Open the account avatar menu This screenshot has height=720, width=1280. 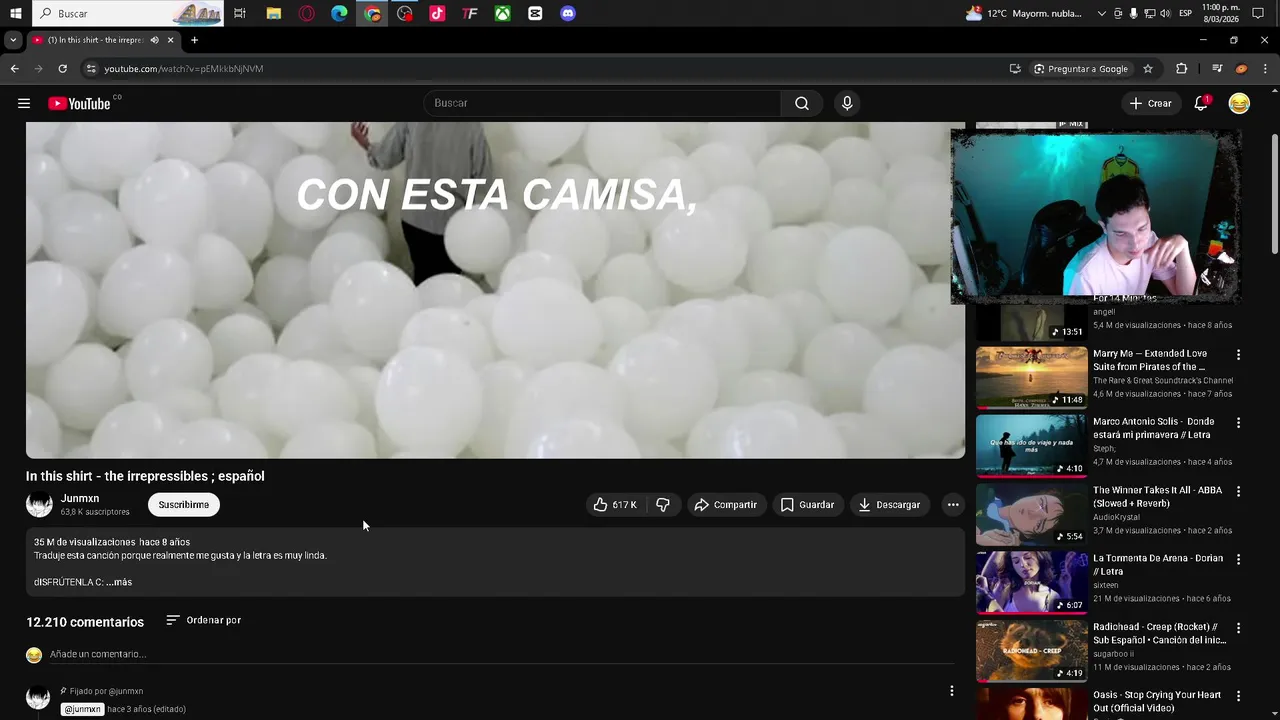pos(1239,103)
